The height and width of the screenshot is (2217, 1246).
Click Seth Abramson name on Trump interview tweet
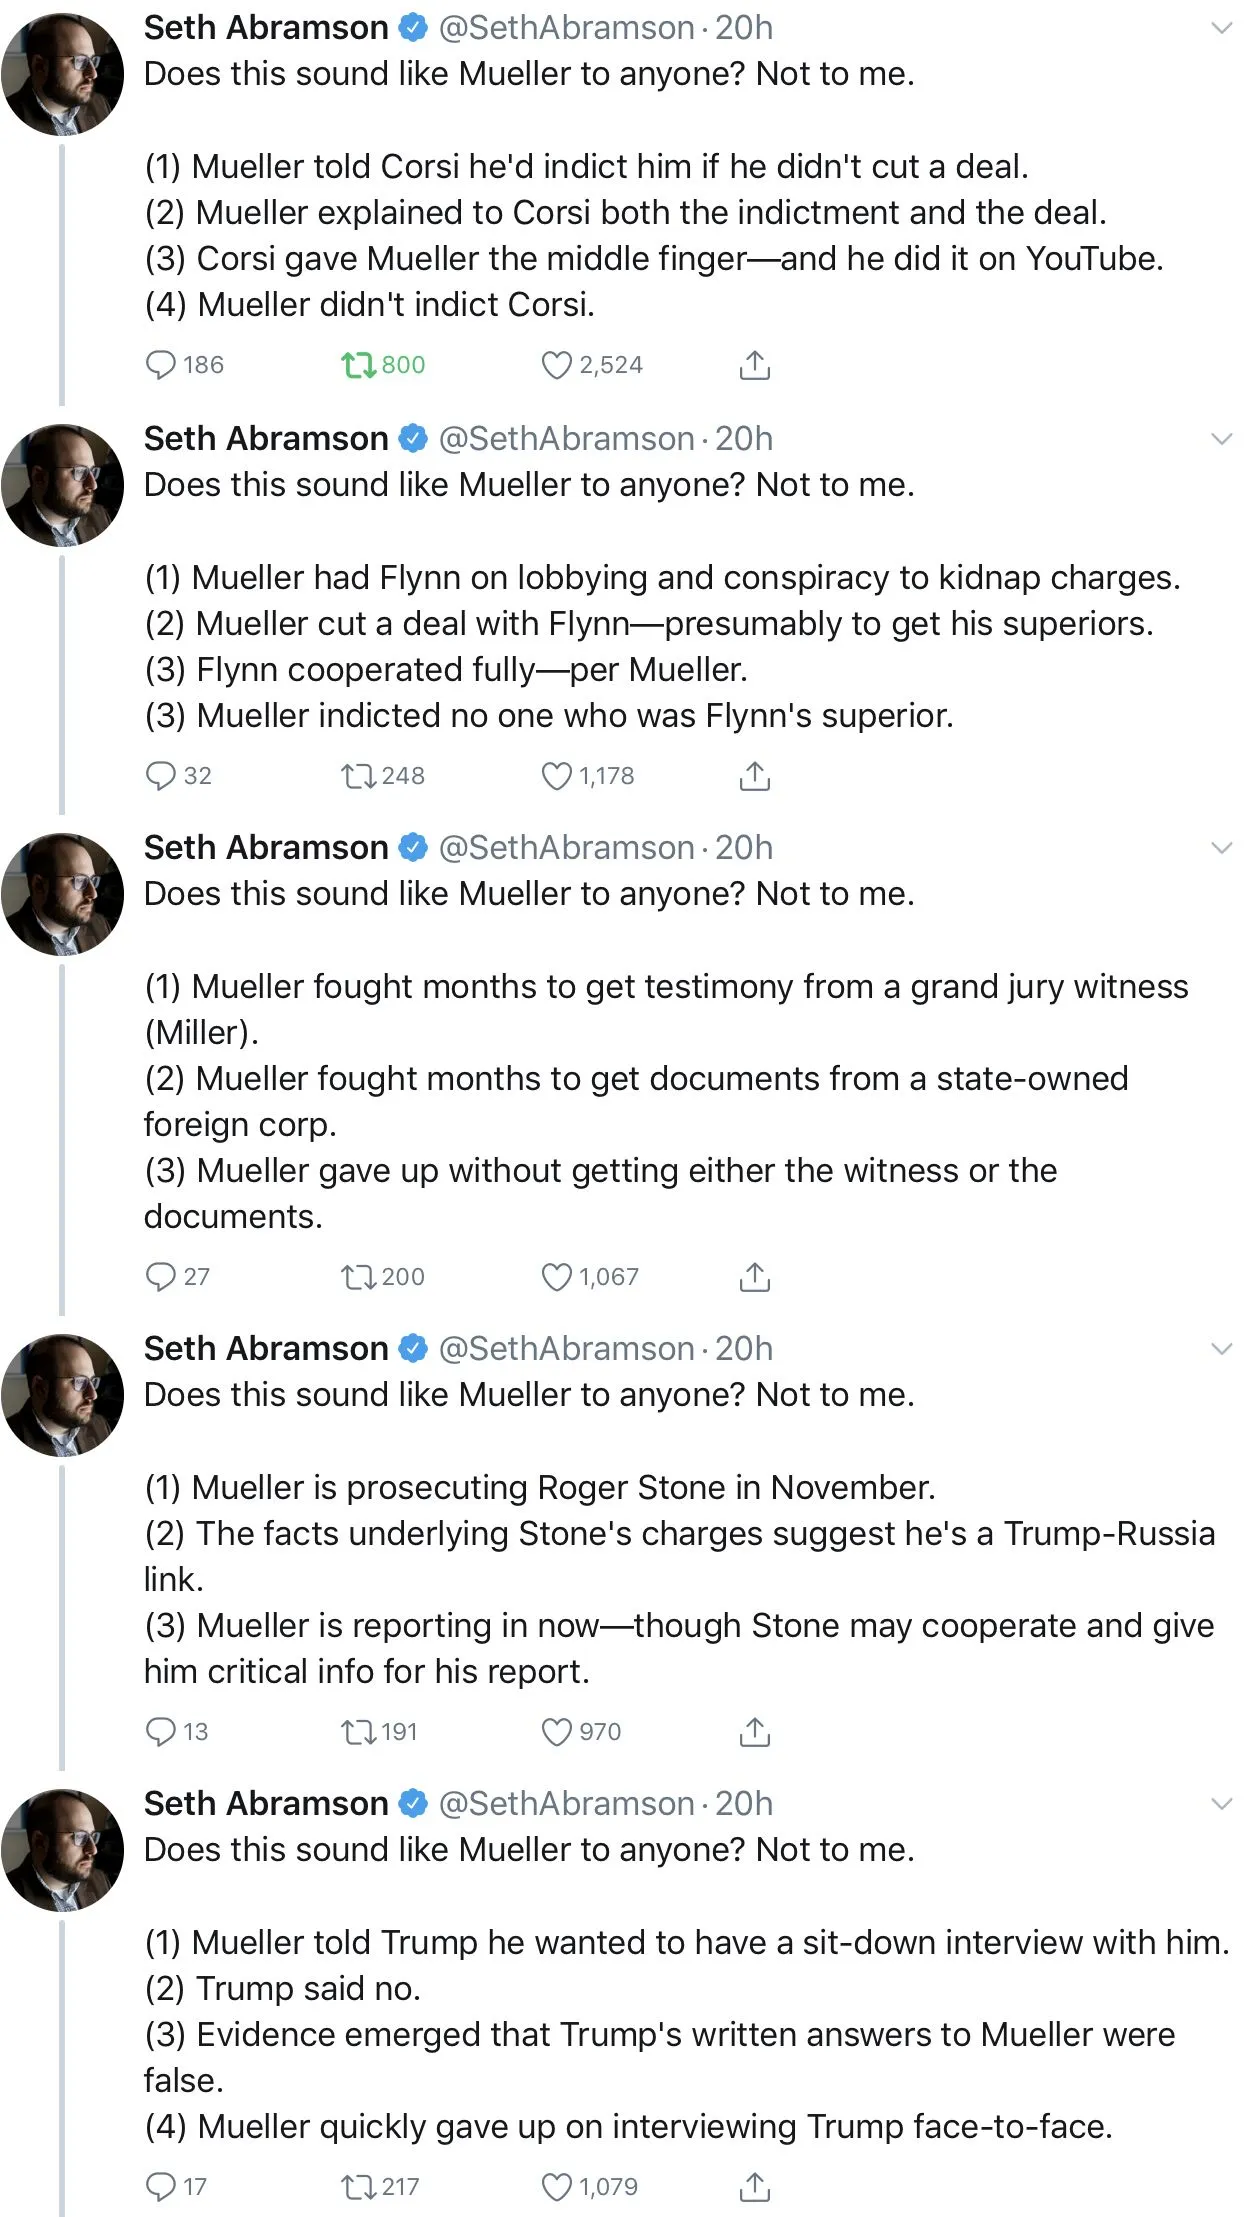(266, 1804)
